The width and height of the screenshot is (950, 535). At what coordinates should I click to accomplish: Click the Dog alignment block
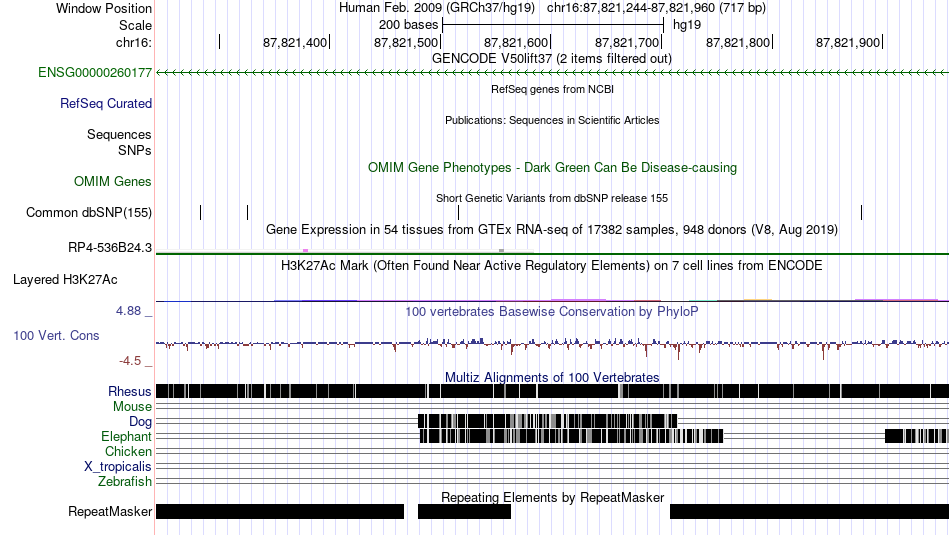pyautogui.click(x=548, y=421)
